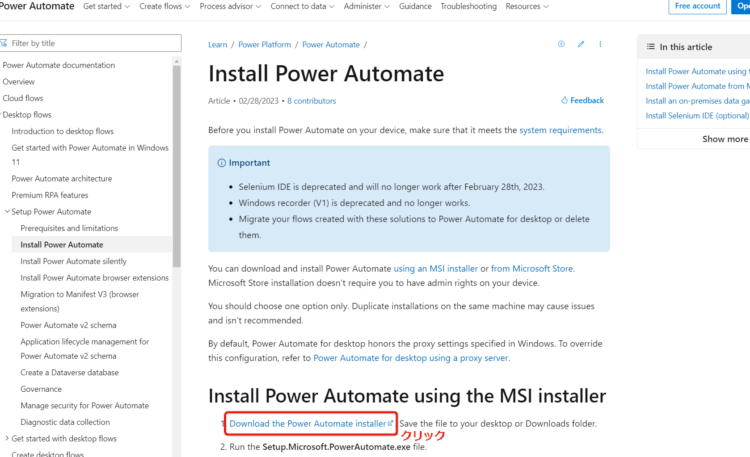Screen dimensions: 750x457
Task: Open the system requirements link
Action: coord(560,130)
